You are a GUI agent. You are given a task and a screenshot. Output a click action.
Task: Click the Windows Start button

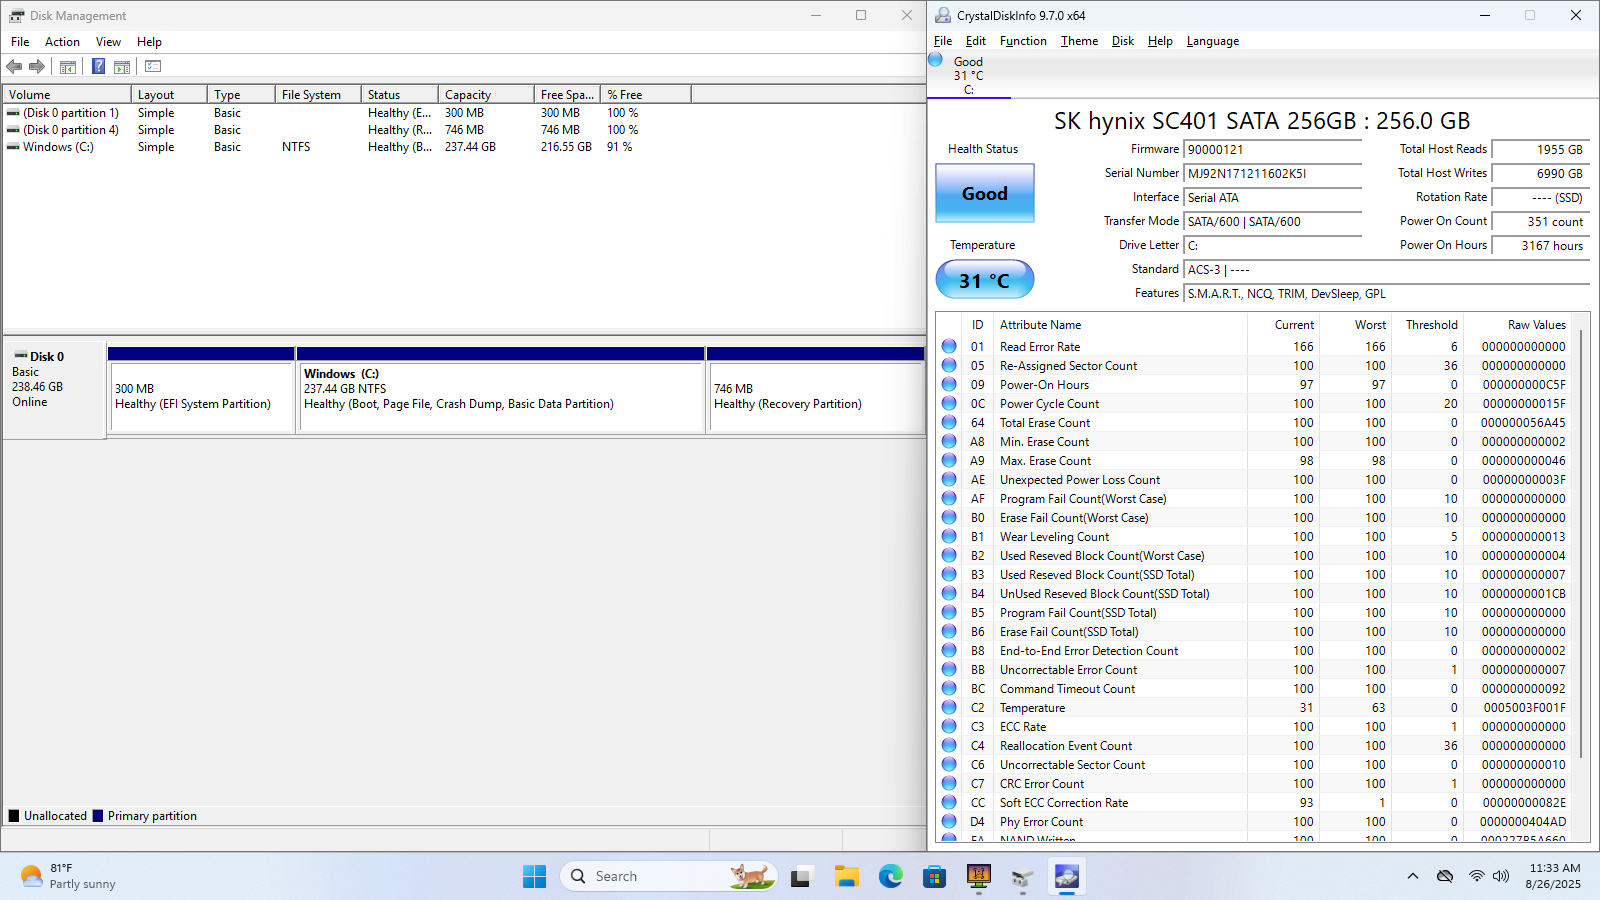pyautogui.click(x=535, y=877)
